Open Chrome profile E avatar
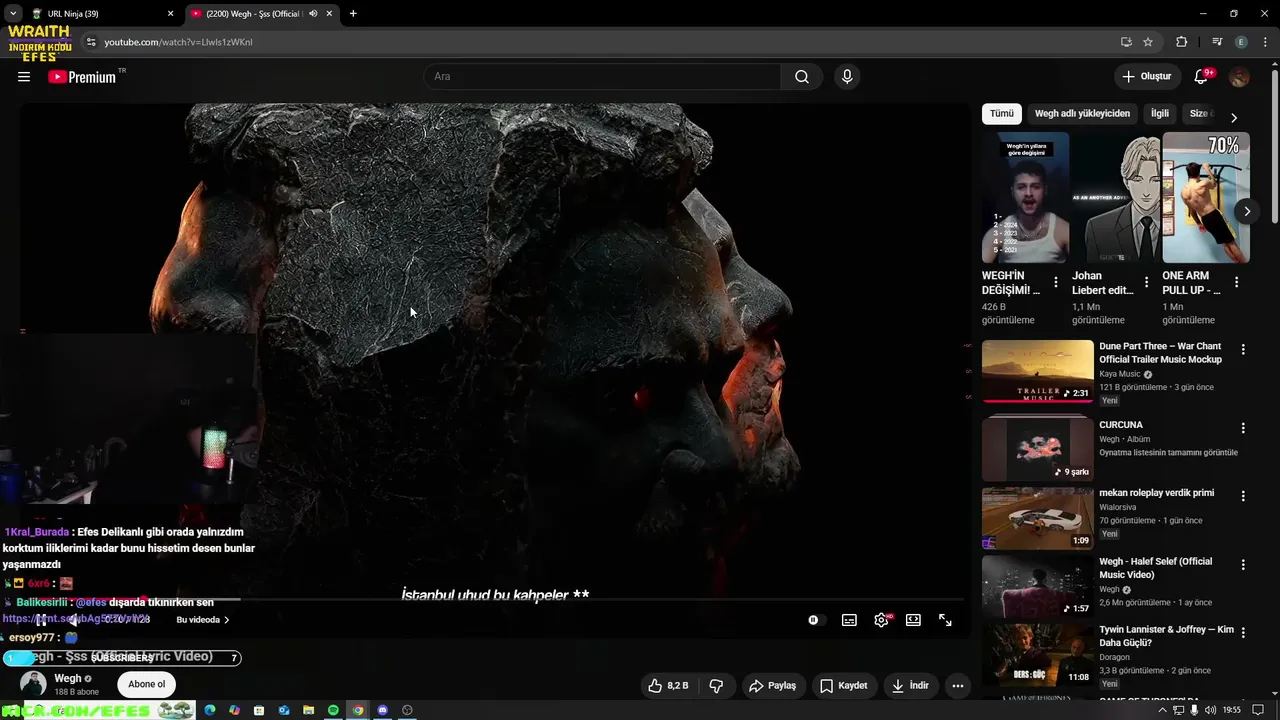1280x720 pixels. (1241, 42)
